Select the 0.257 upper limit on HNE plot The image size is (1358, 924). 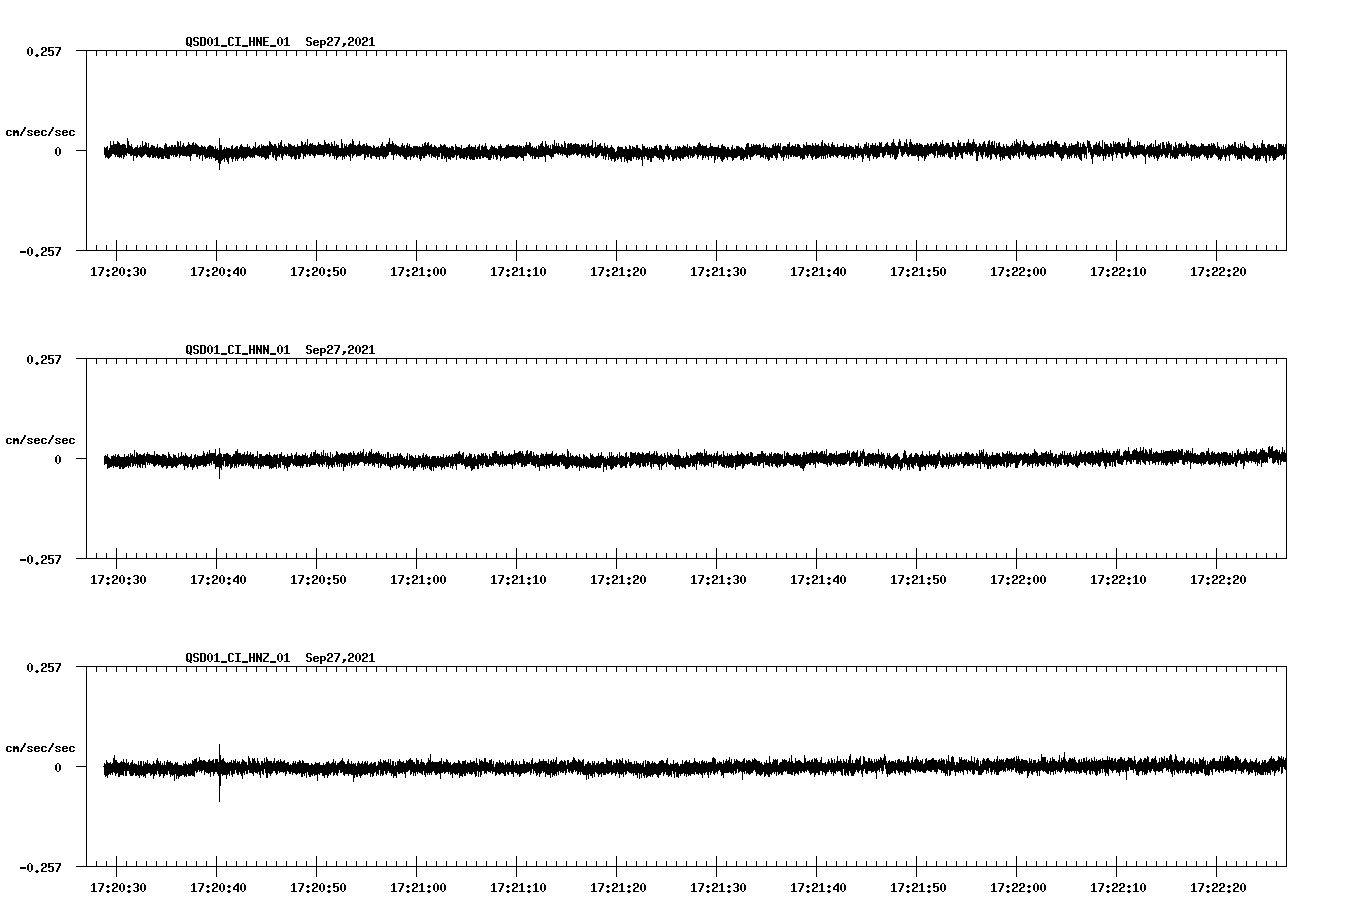pyautogui.click(x=43, y=51)
